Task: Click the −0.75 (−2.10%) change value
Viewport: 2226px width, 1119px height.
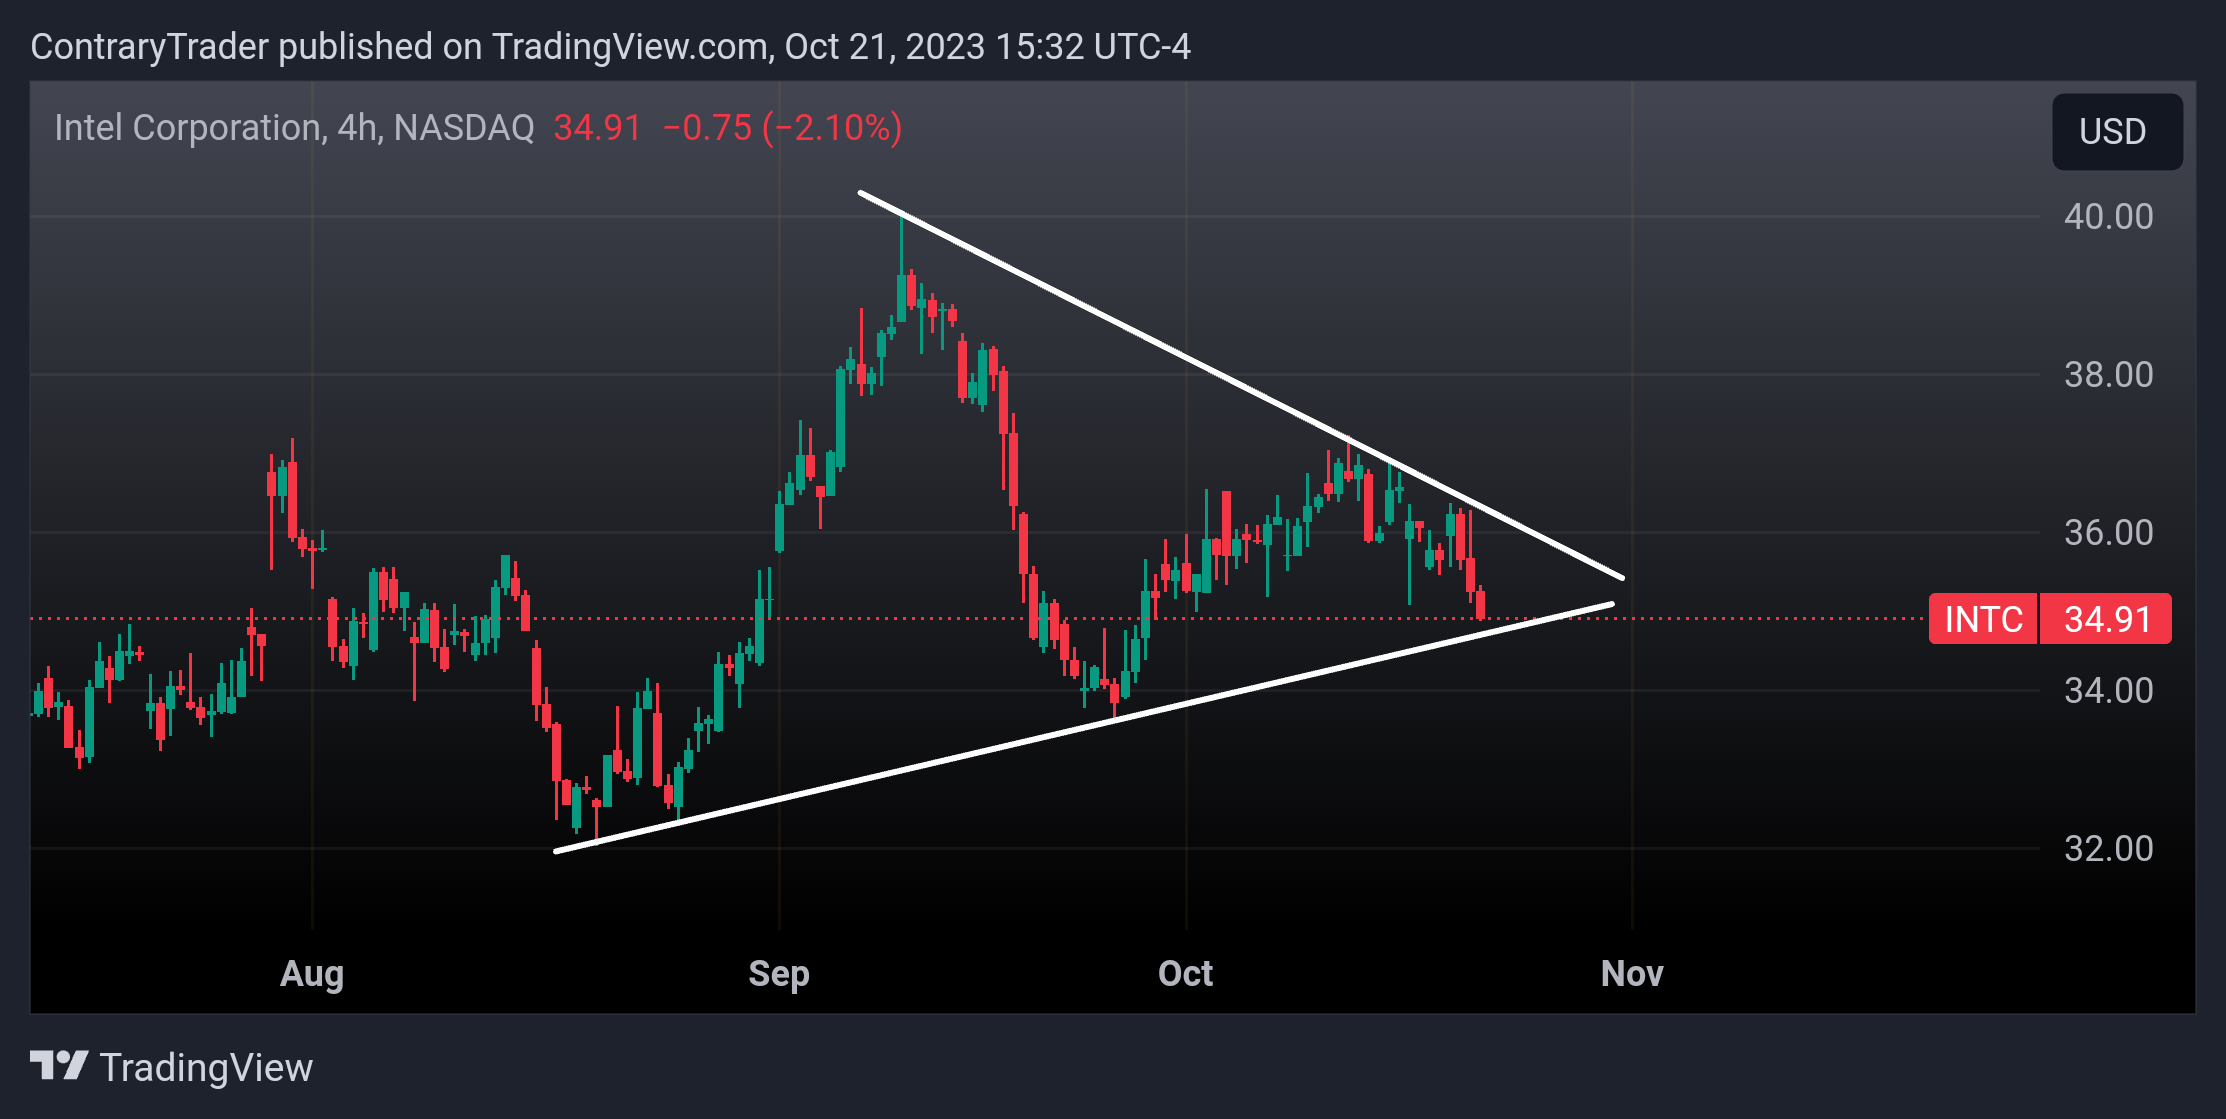Action: tap(783, 128)
